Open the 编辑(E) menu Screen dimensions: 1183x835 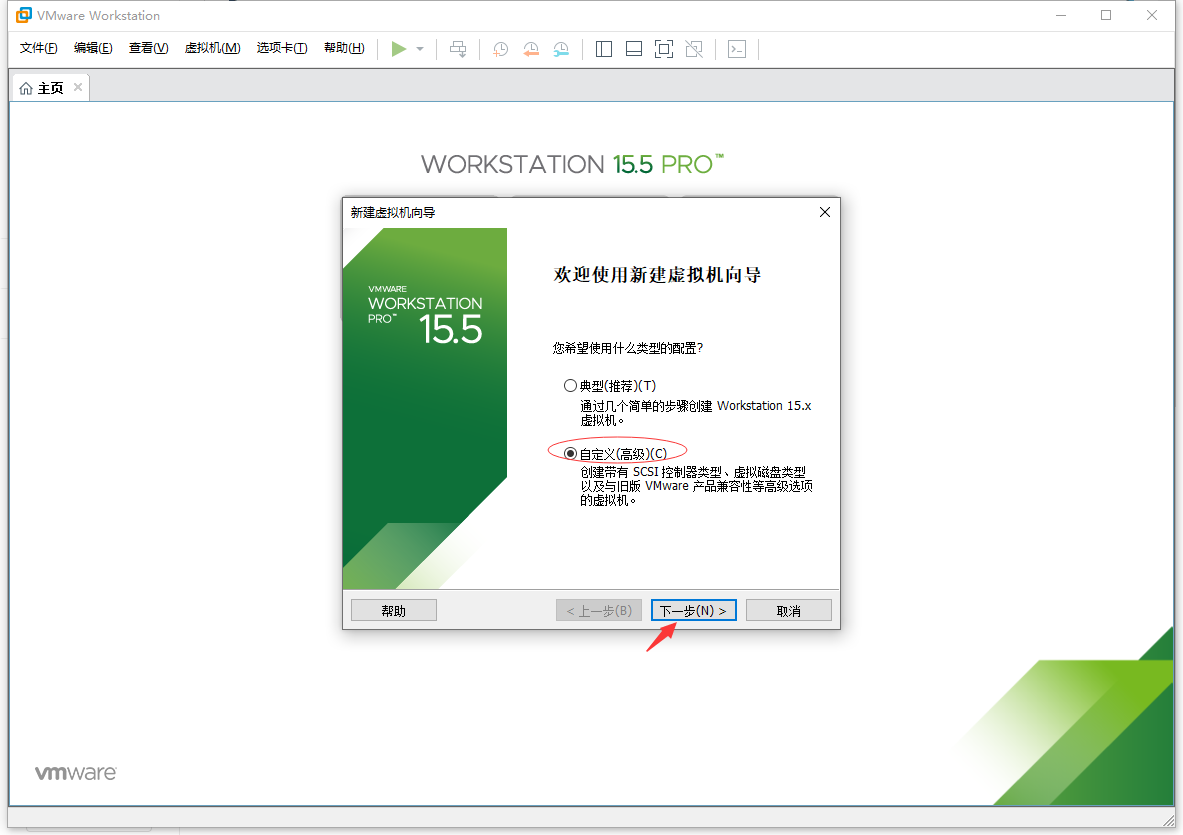coord(93,48)
